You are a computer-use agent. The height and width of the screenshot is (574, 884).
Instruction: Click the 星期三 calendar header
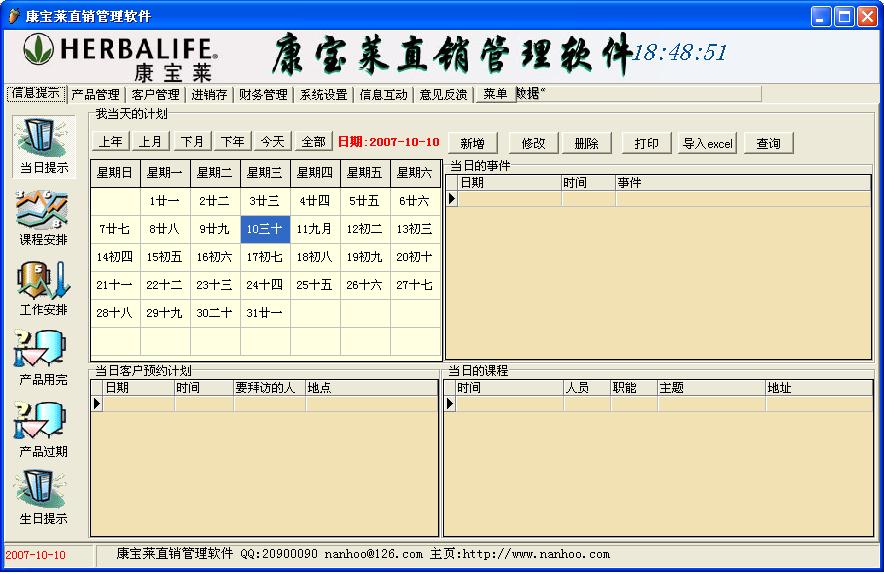coord(266,173)
